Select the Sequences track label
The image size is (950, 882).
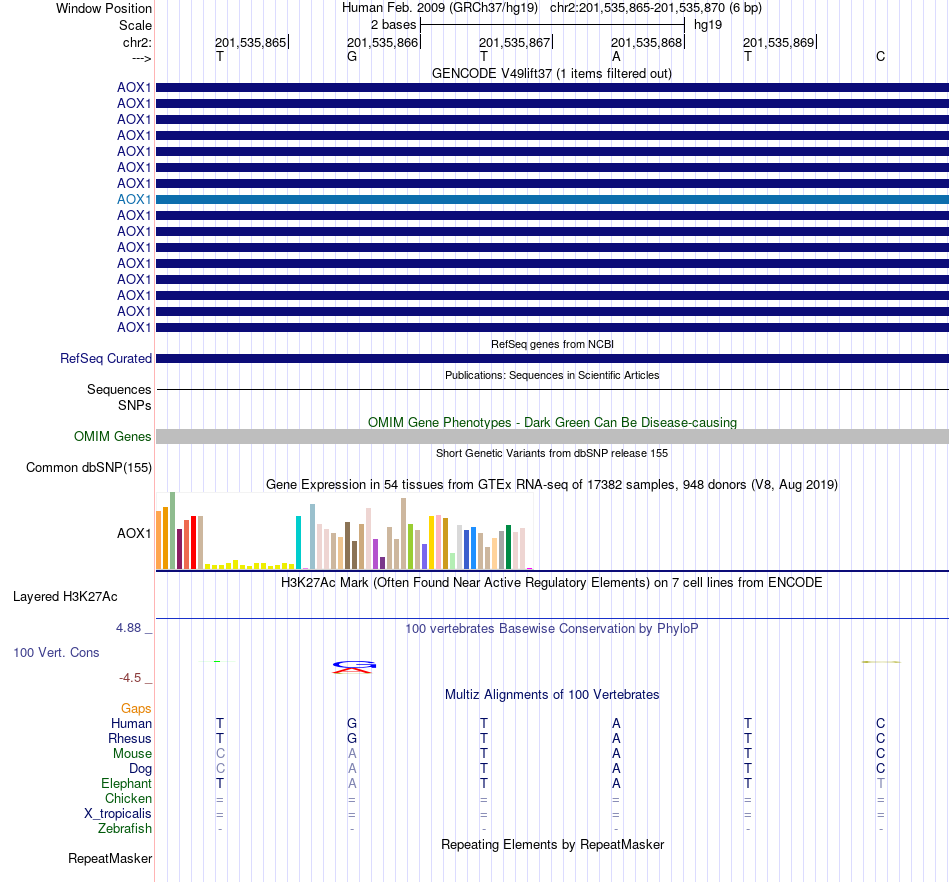tap(119, 390)
